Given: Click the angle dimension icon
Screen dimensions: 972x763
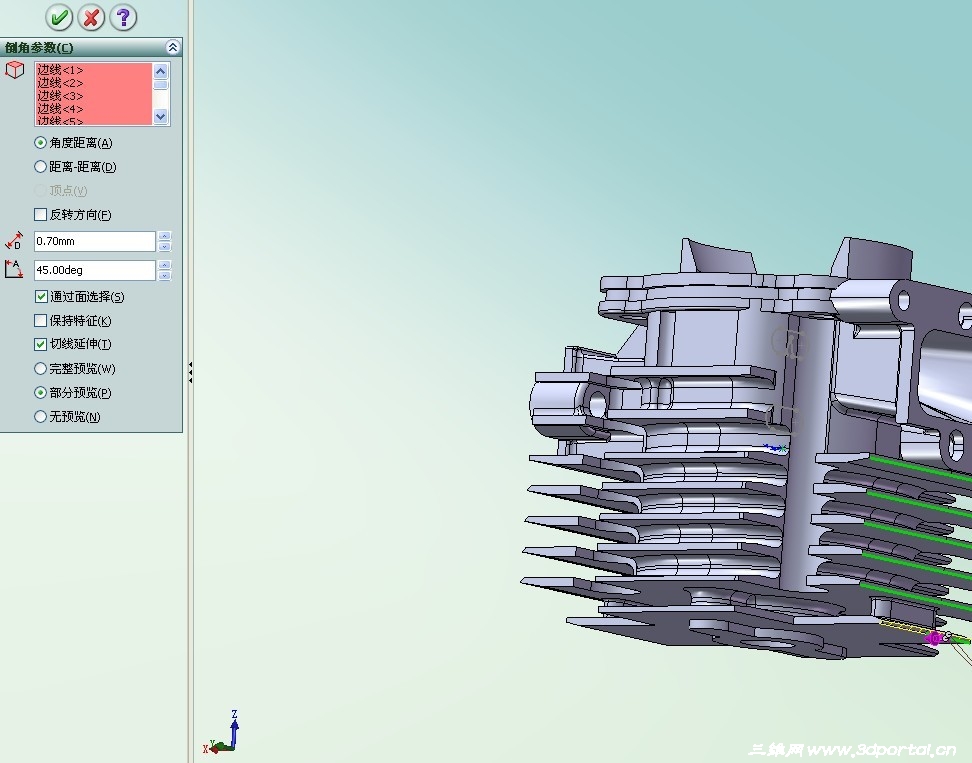Looking at the screenshot, I should (x=14, y=269).
